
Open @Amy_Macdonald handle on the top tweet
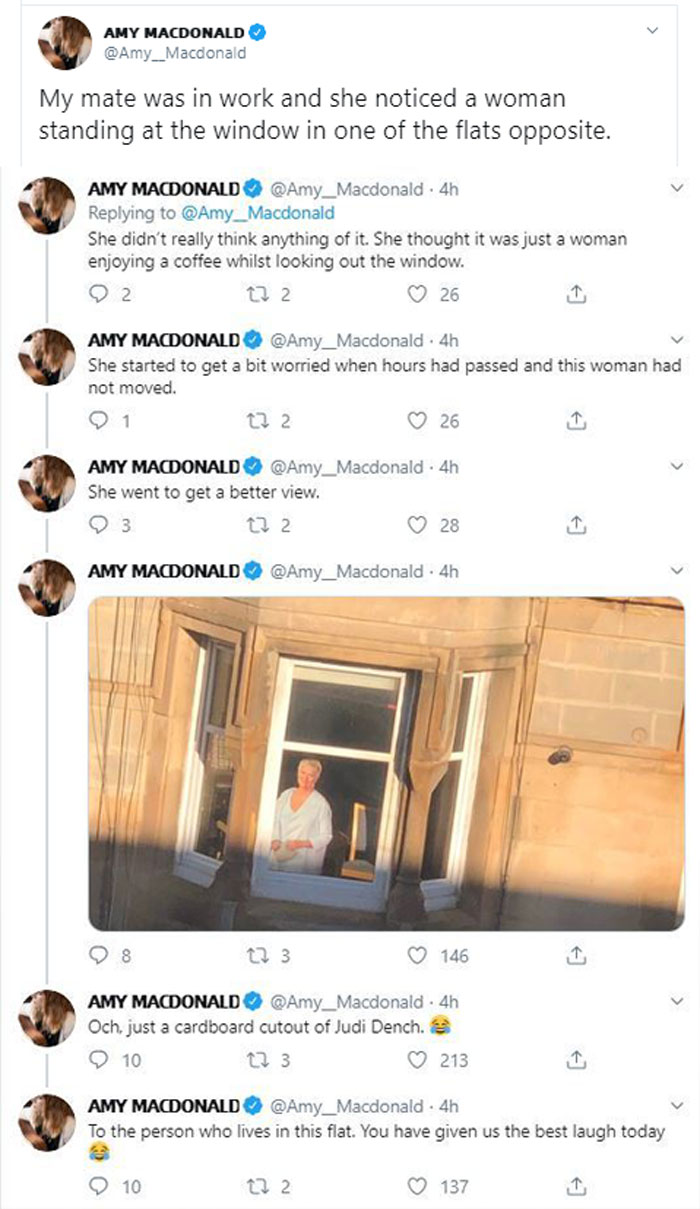click(174, 54)
